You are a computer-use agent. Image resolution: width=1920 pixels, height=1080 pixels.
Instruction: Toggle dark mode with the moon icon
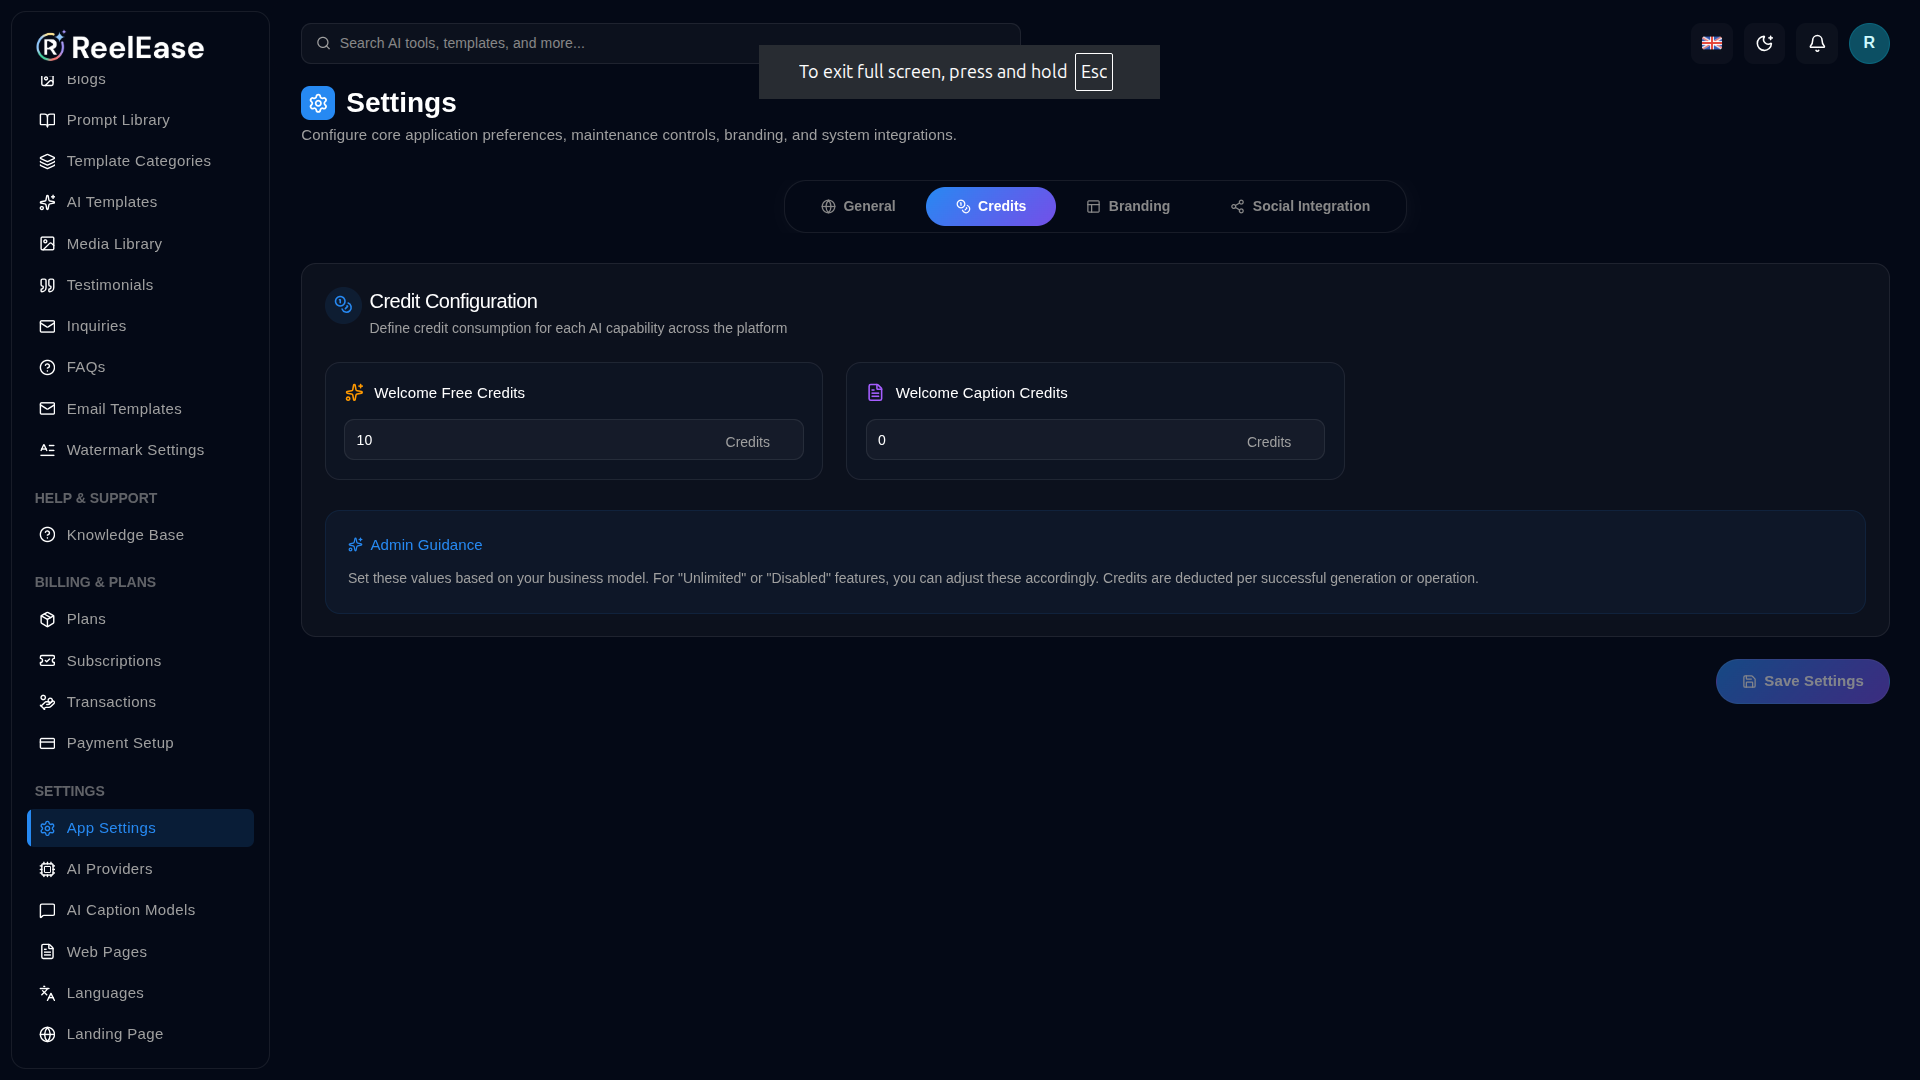click(x=1764, y=43)
